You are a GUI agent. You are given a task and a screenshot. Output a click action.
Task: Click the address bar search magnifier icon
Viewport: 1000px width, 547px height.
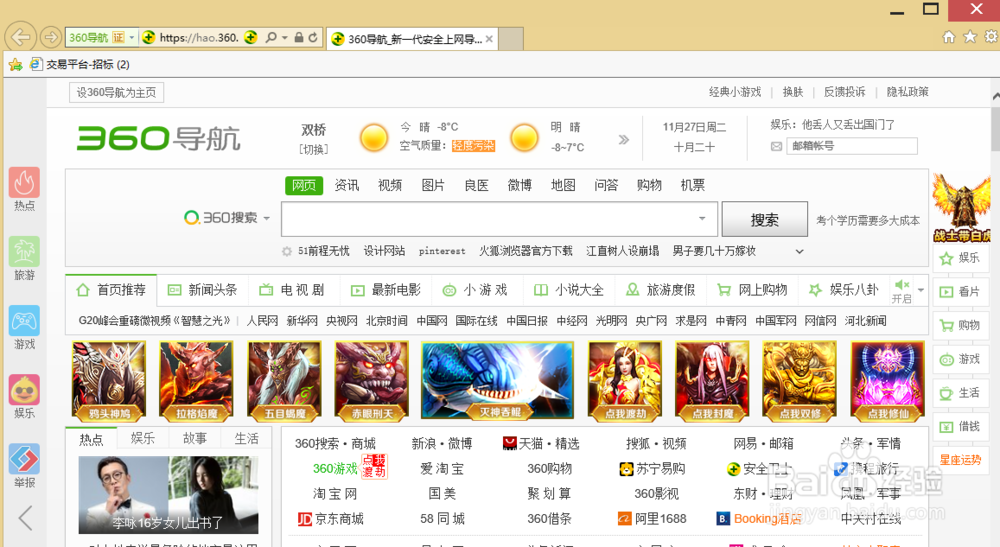coord(271,38)
